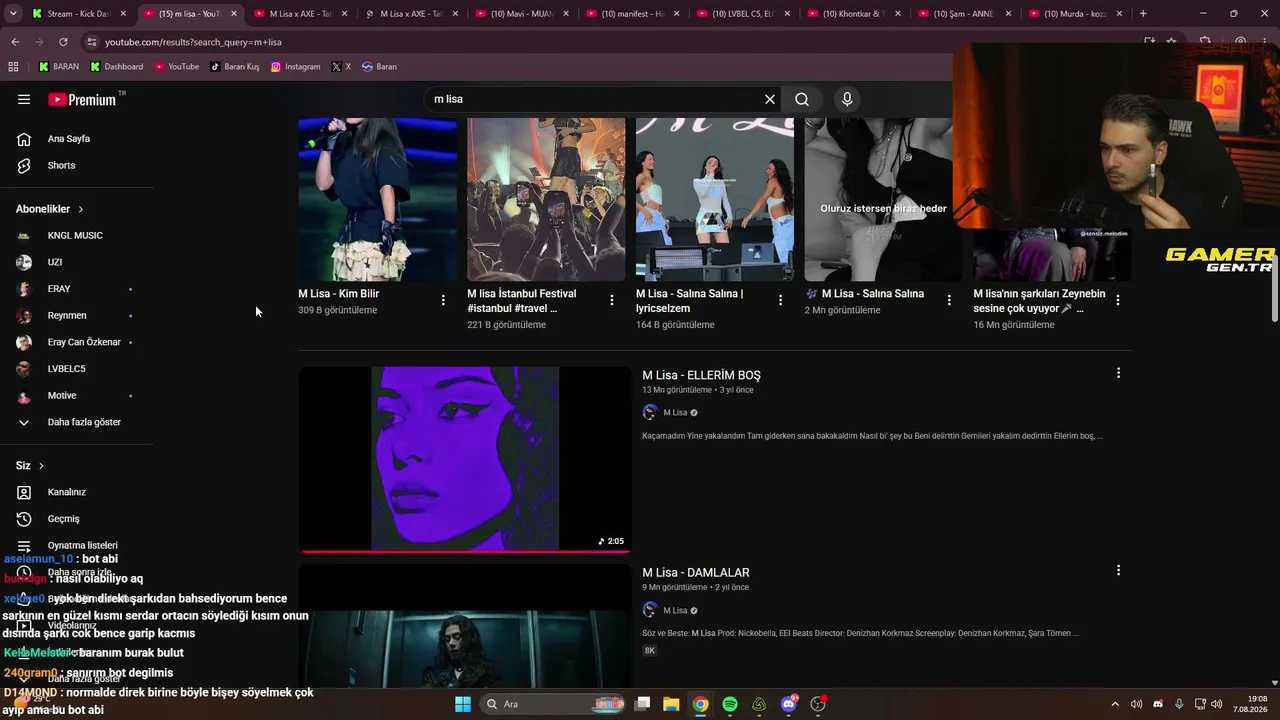This screenshot has width=1280, height=720.
Task: Open the Motive channel avatar
Action: pyautogui.click(x=24, y=396)
